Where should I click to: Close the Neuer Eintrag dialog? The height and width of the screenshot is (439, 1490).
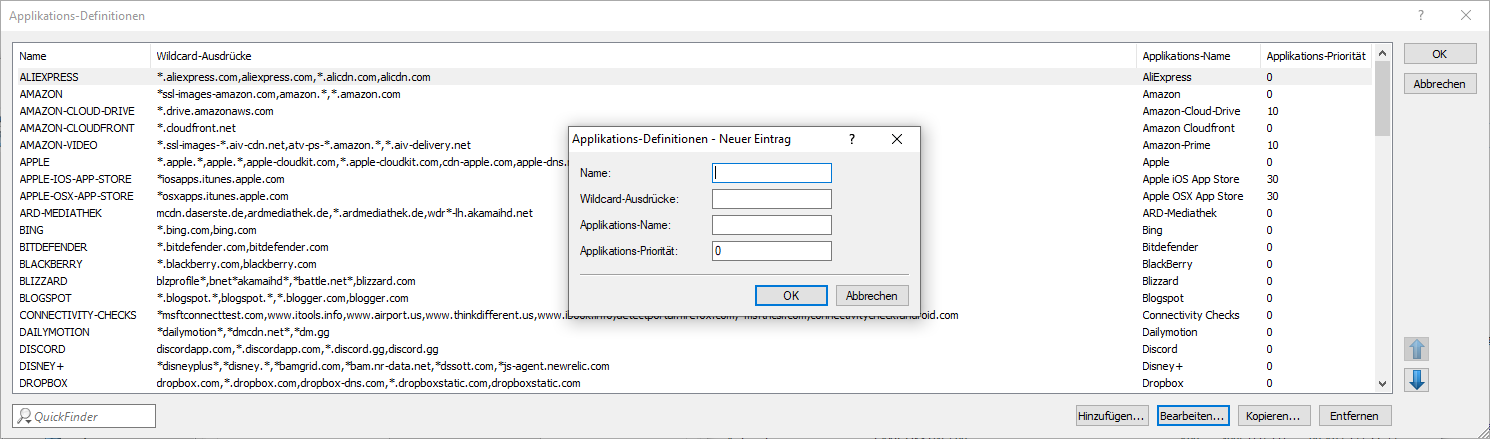pyautogui.click(x=897, y=139)
